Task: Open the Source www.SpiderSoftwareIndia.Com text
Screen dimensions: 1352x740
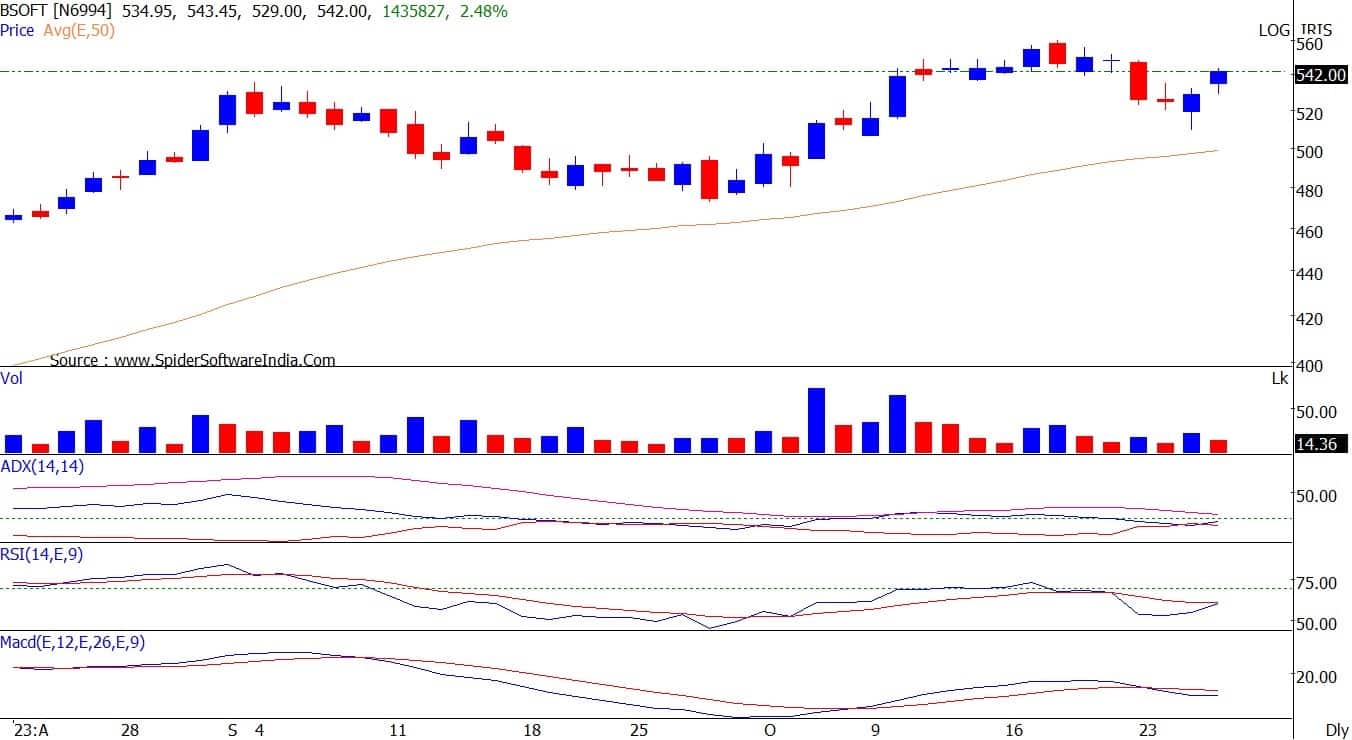Action: click(192, 360)
